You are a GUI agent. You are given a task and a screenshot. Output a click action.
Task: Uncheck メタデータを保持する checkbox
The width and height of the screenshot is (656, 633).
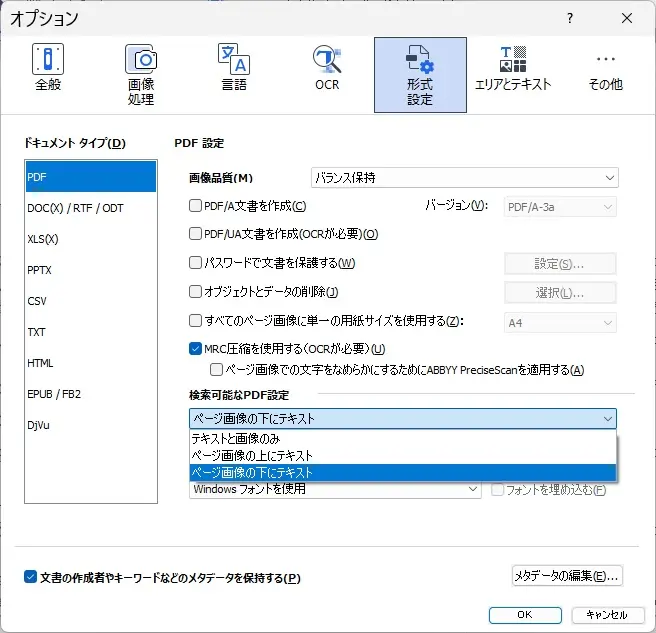(x=30, y=577)
